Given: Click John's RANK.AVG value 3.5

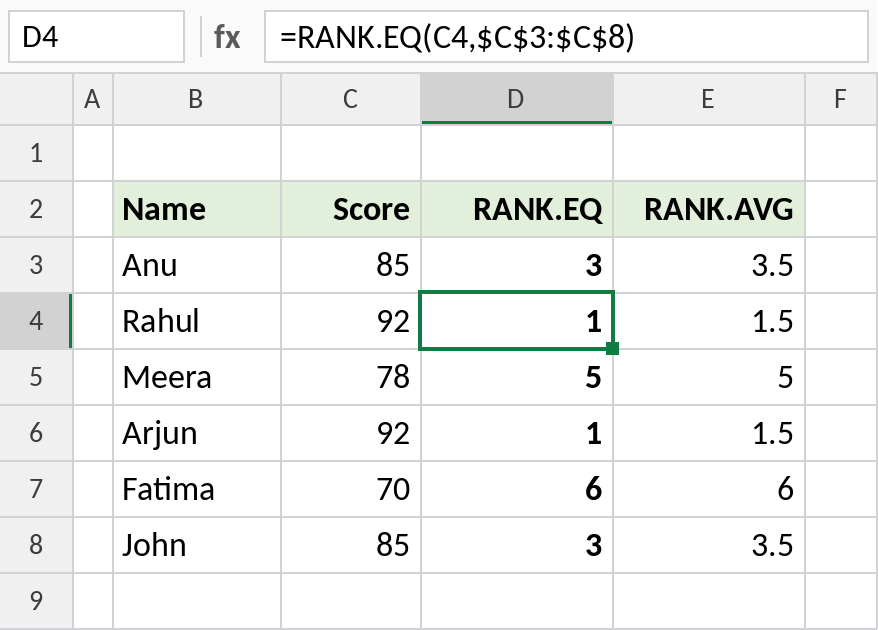Looking at the screenshot, I should point(709,545).
